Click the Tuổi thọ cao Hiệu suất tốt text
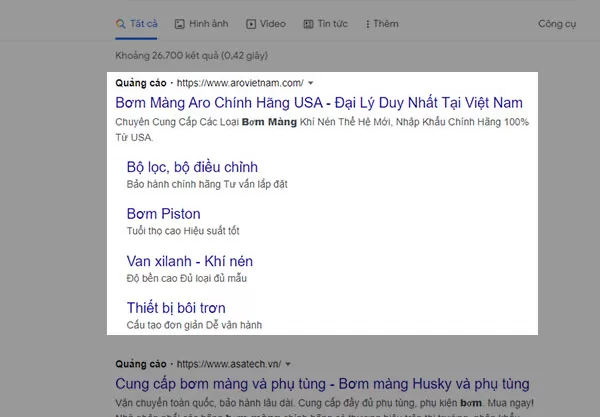 click(183, 231)
